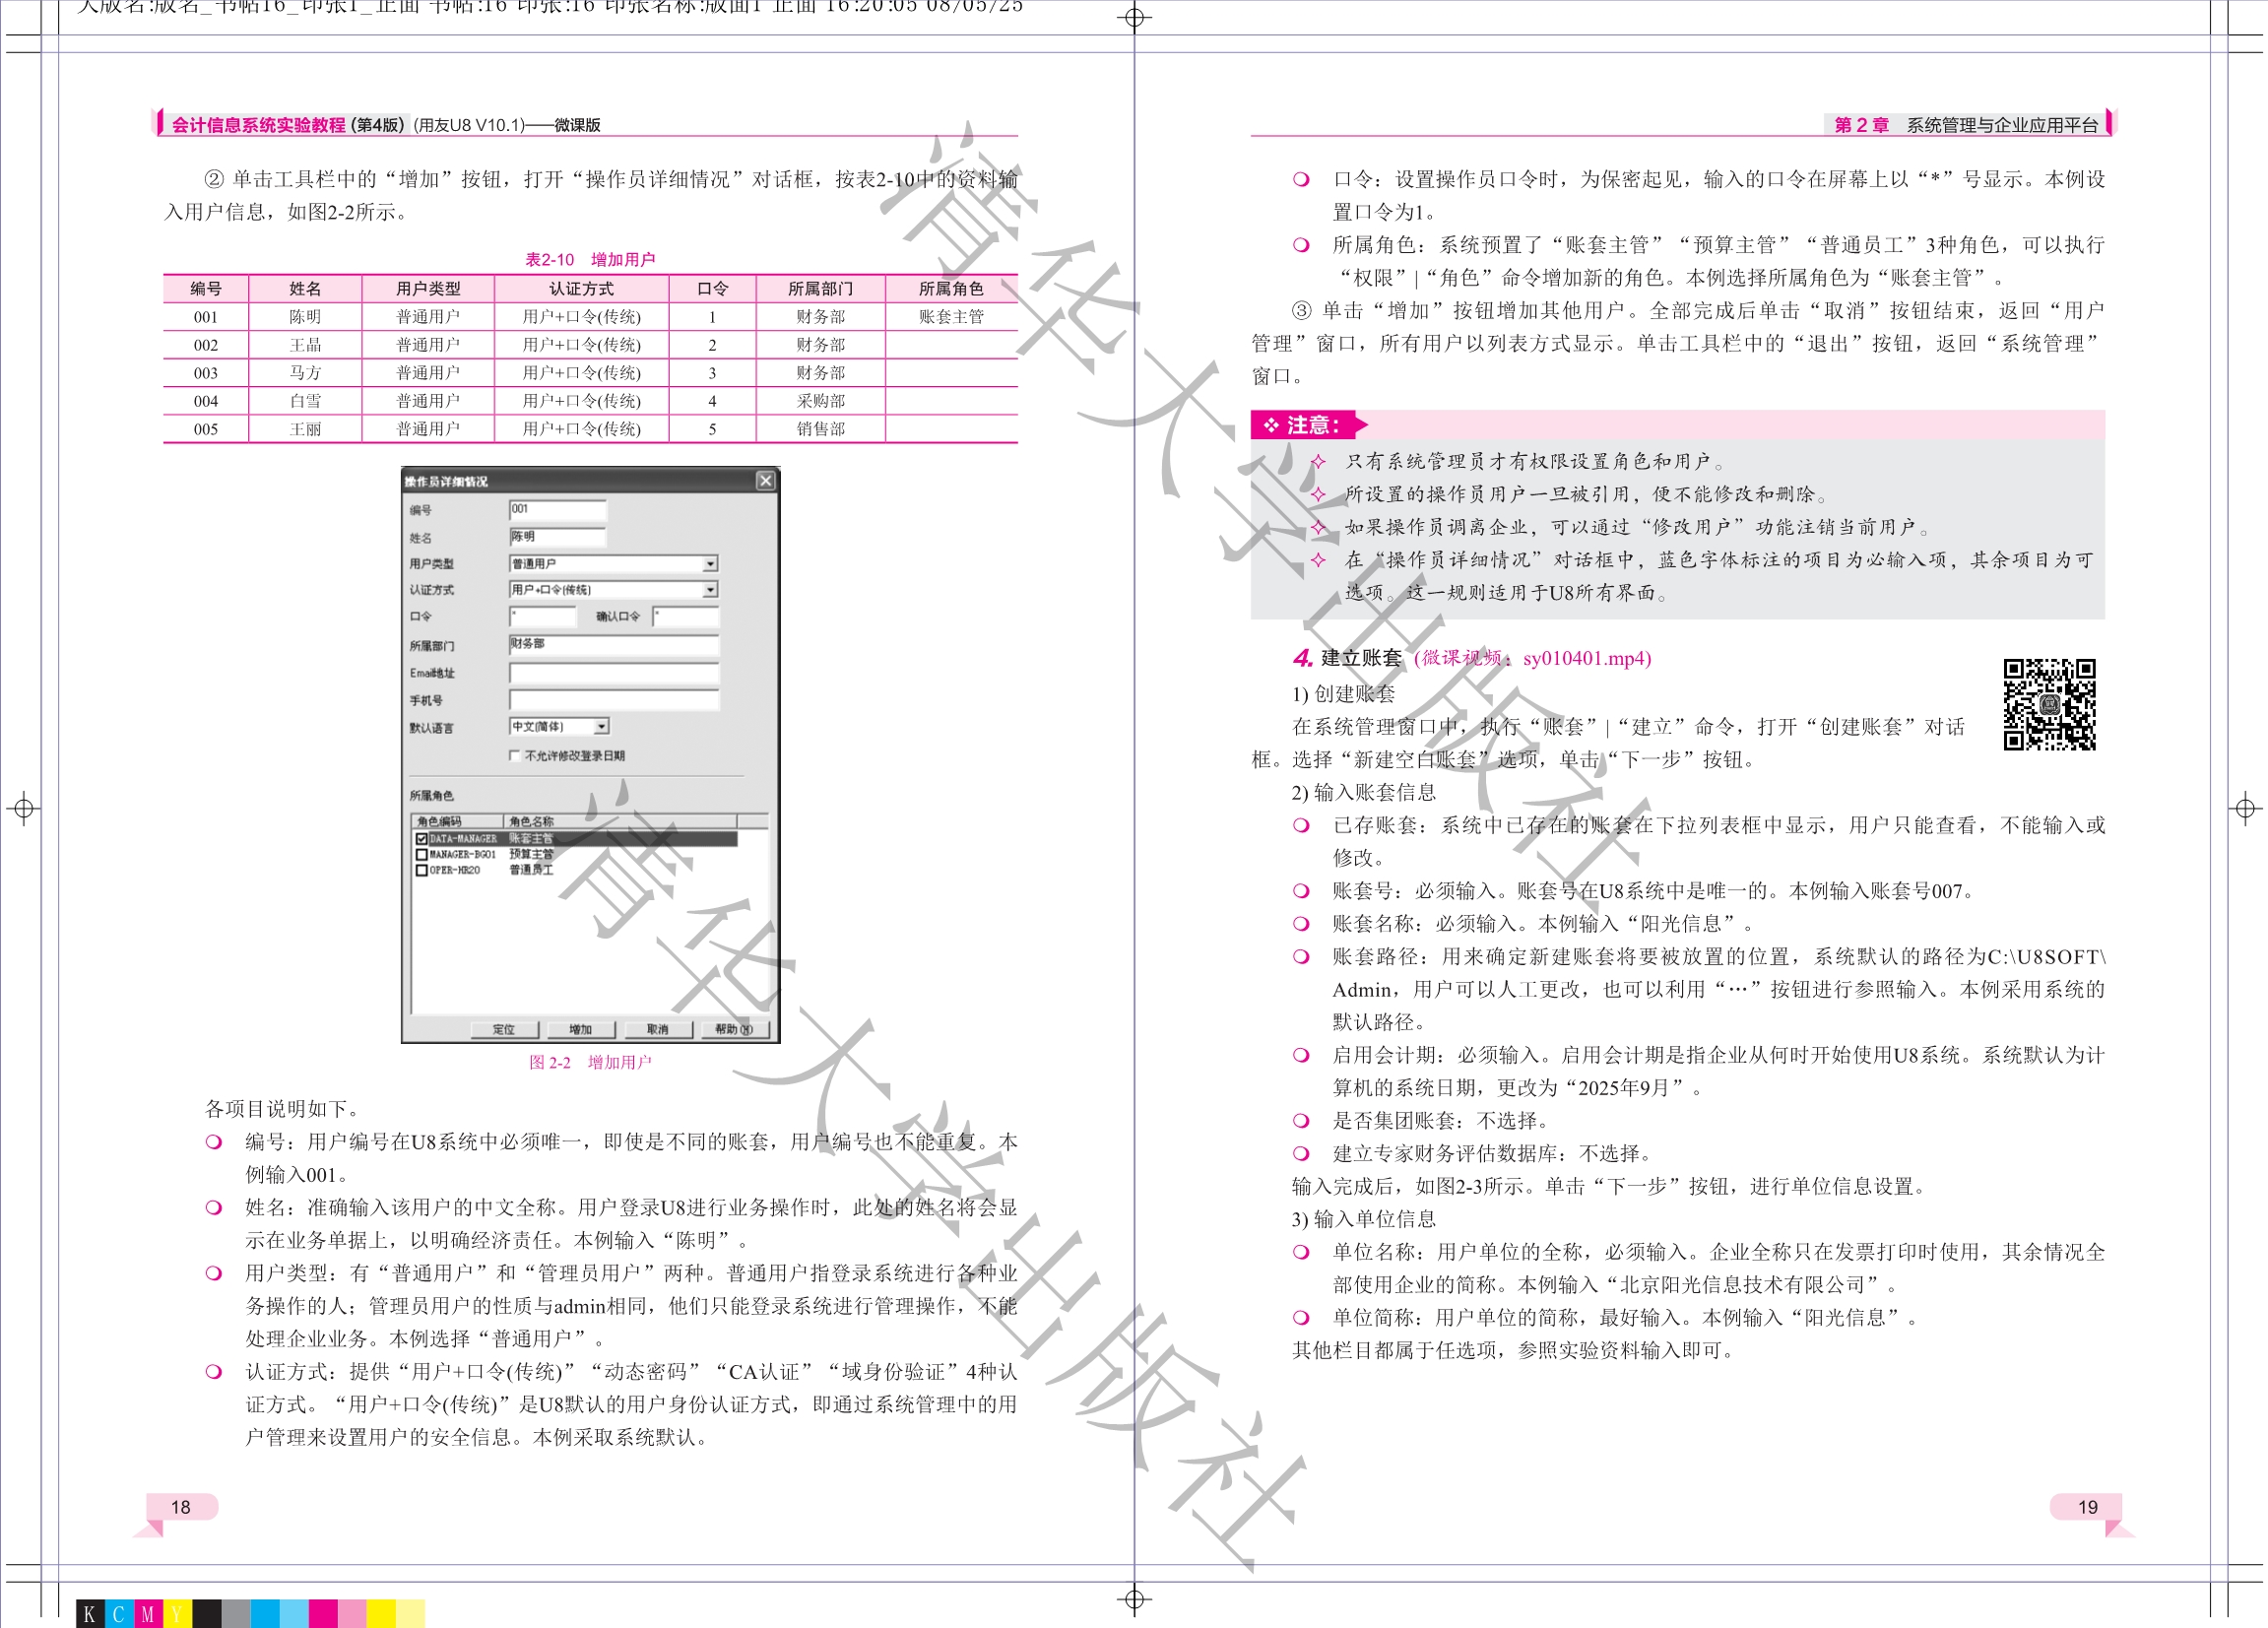The width and height of the screenshot is (2268, 1628).
Task: Open the sy010401.mp4 video link
Action: (x=1586, y=658)
